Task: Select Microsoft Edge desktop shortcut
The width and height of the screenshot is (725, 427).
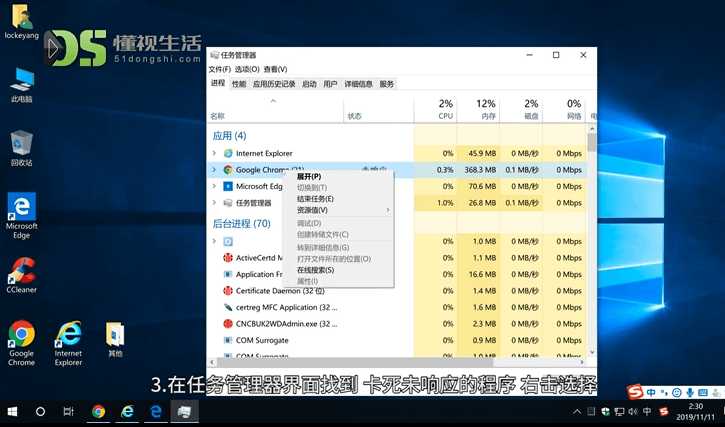Action: click(21, 216)
